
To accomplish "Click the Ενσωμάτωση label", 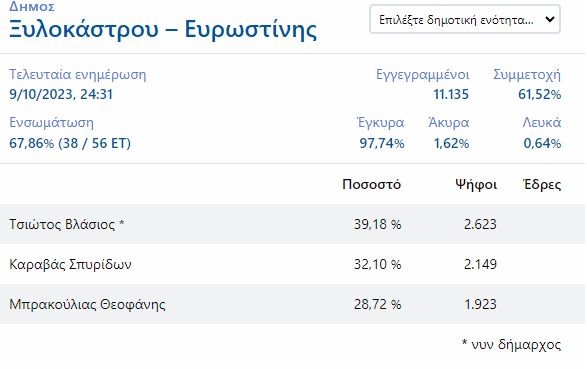I will (x=51, y=122).
